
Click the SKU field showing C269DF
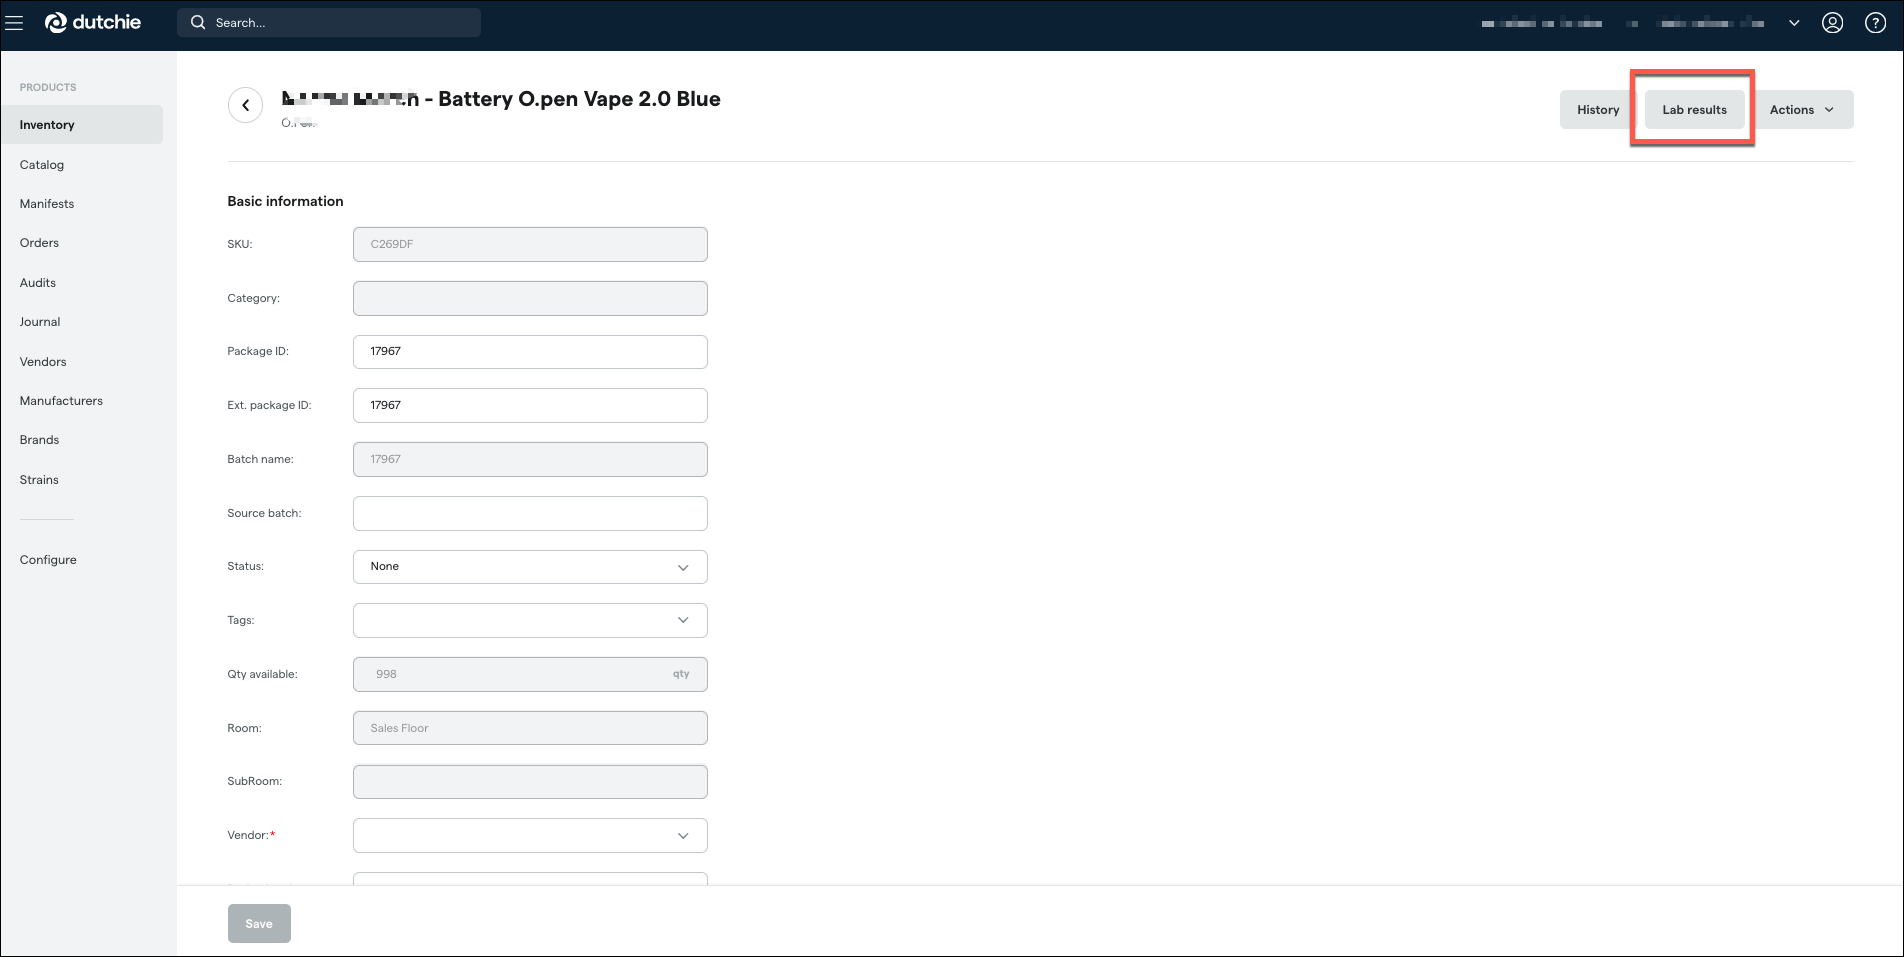530,244
